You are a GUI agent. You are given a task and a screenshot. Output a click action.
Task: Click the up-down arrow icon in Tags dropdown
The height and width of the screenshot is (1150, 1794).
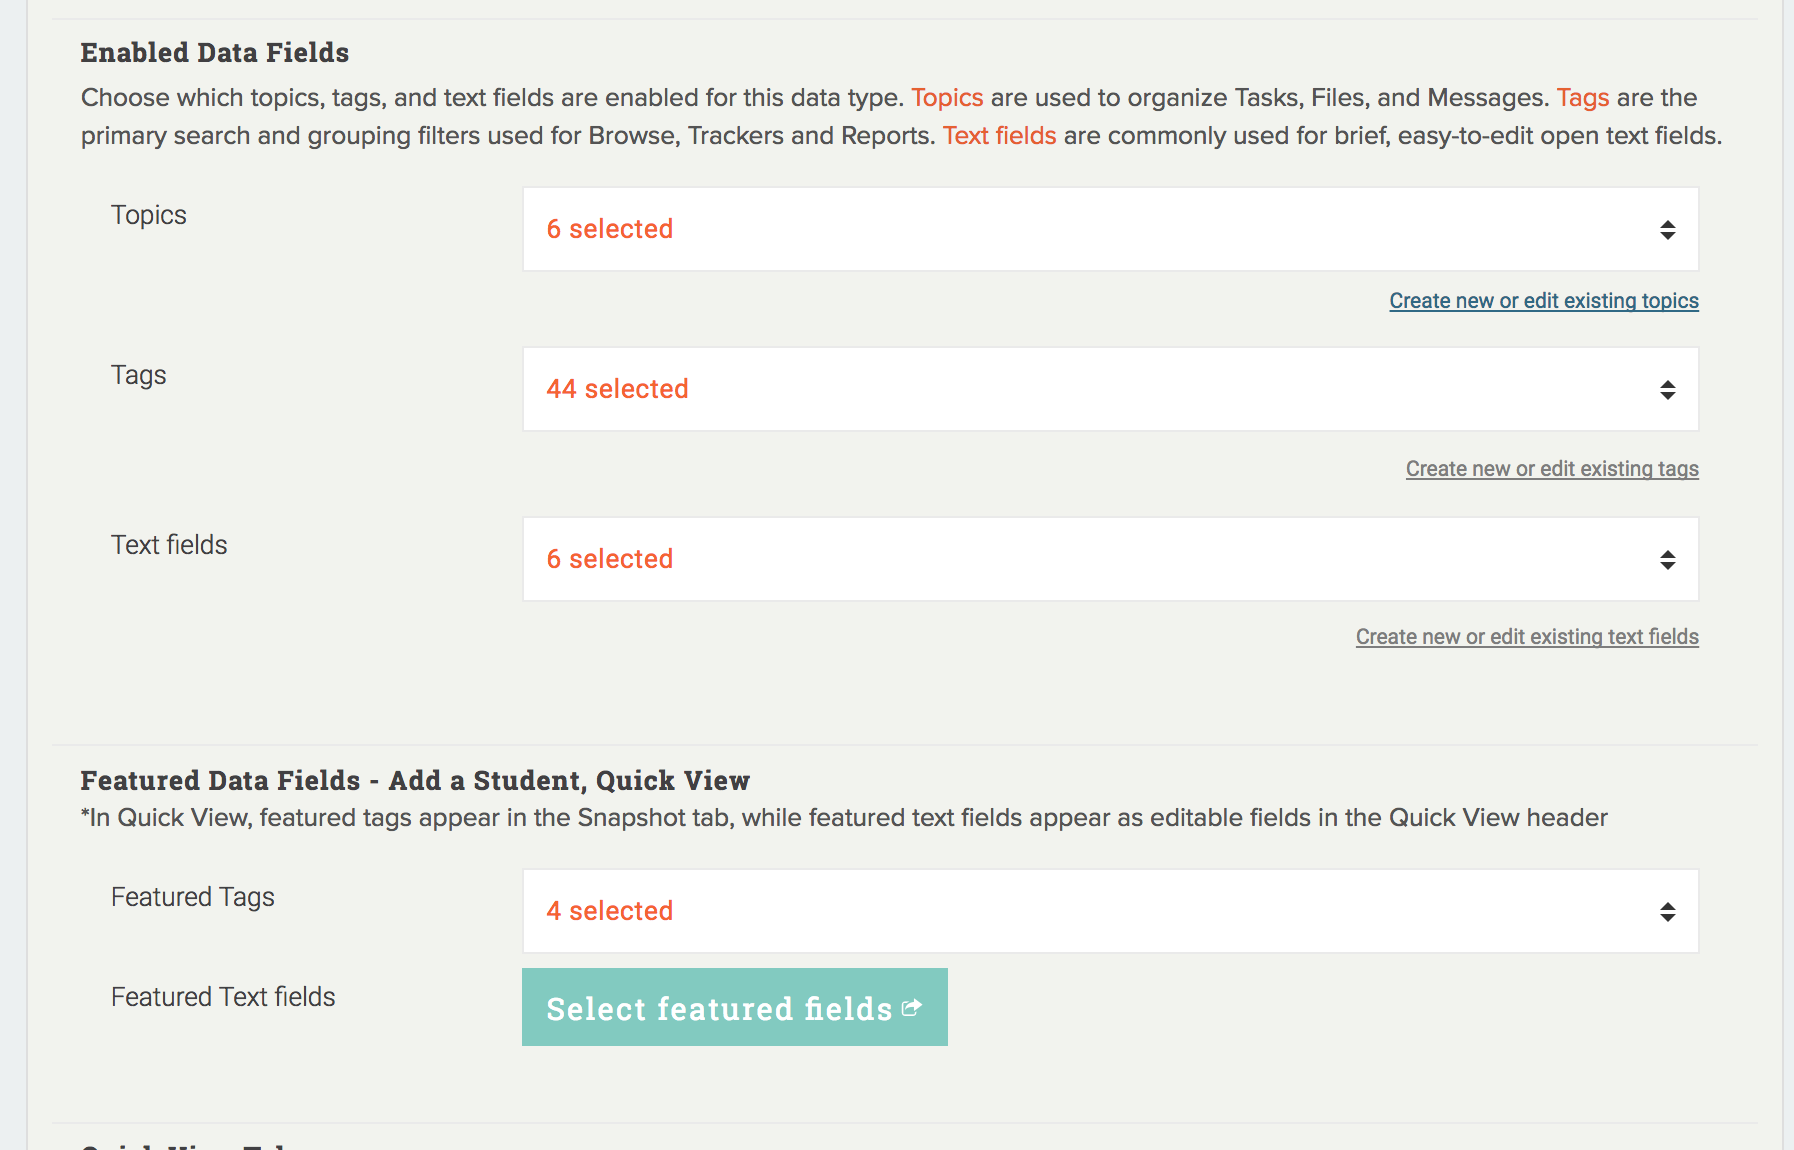tap(1667, 390)
